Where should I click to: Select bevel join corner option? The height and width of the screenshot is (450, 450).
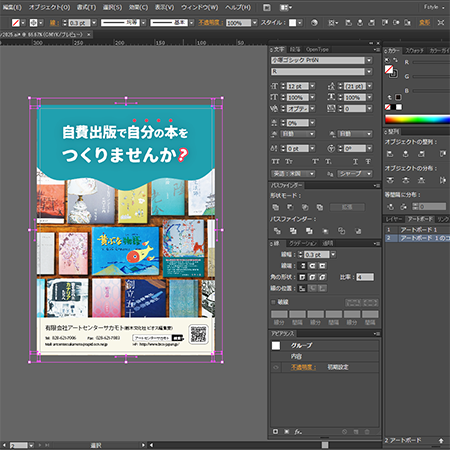click(x=322, y=277)
